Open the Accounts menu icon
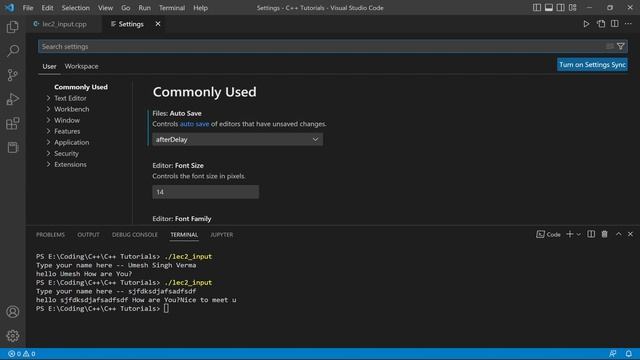640x360 pixels. tap(13, 312)
